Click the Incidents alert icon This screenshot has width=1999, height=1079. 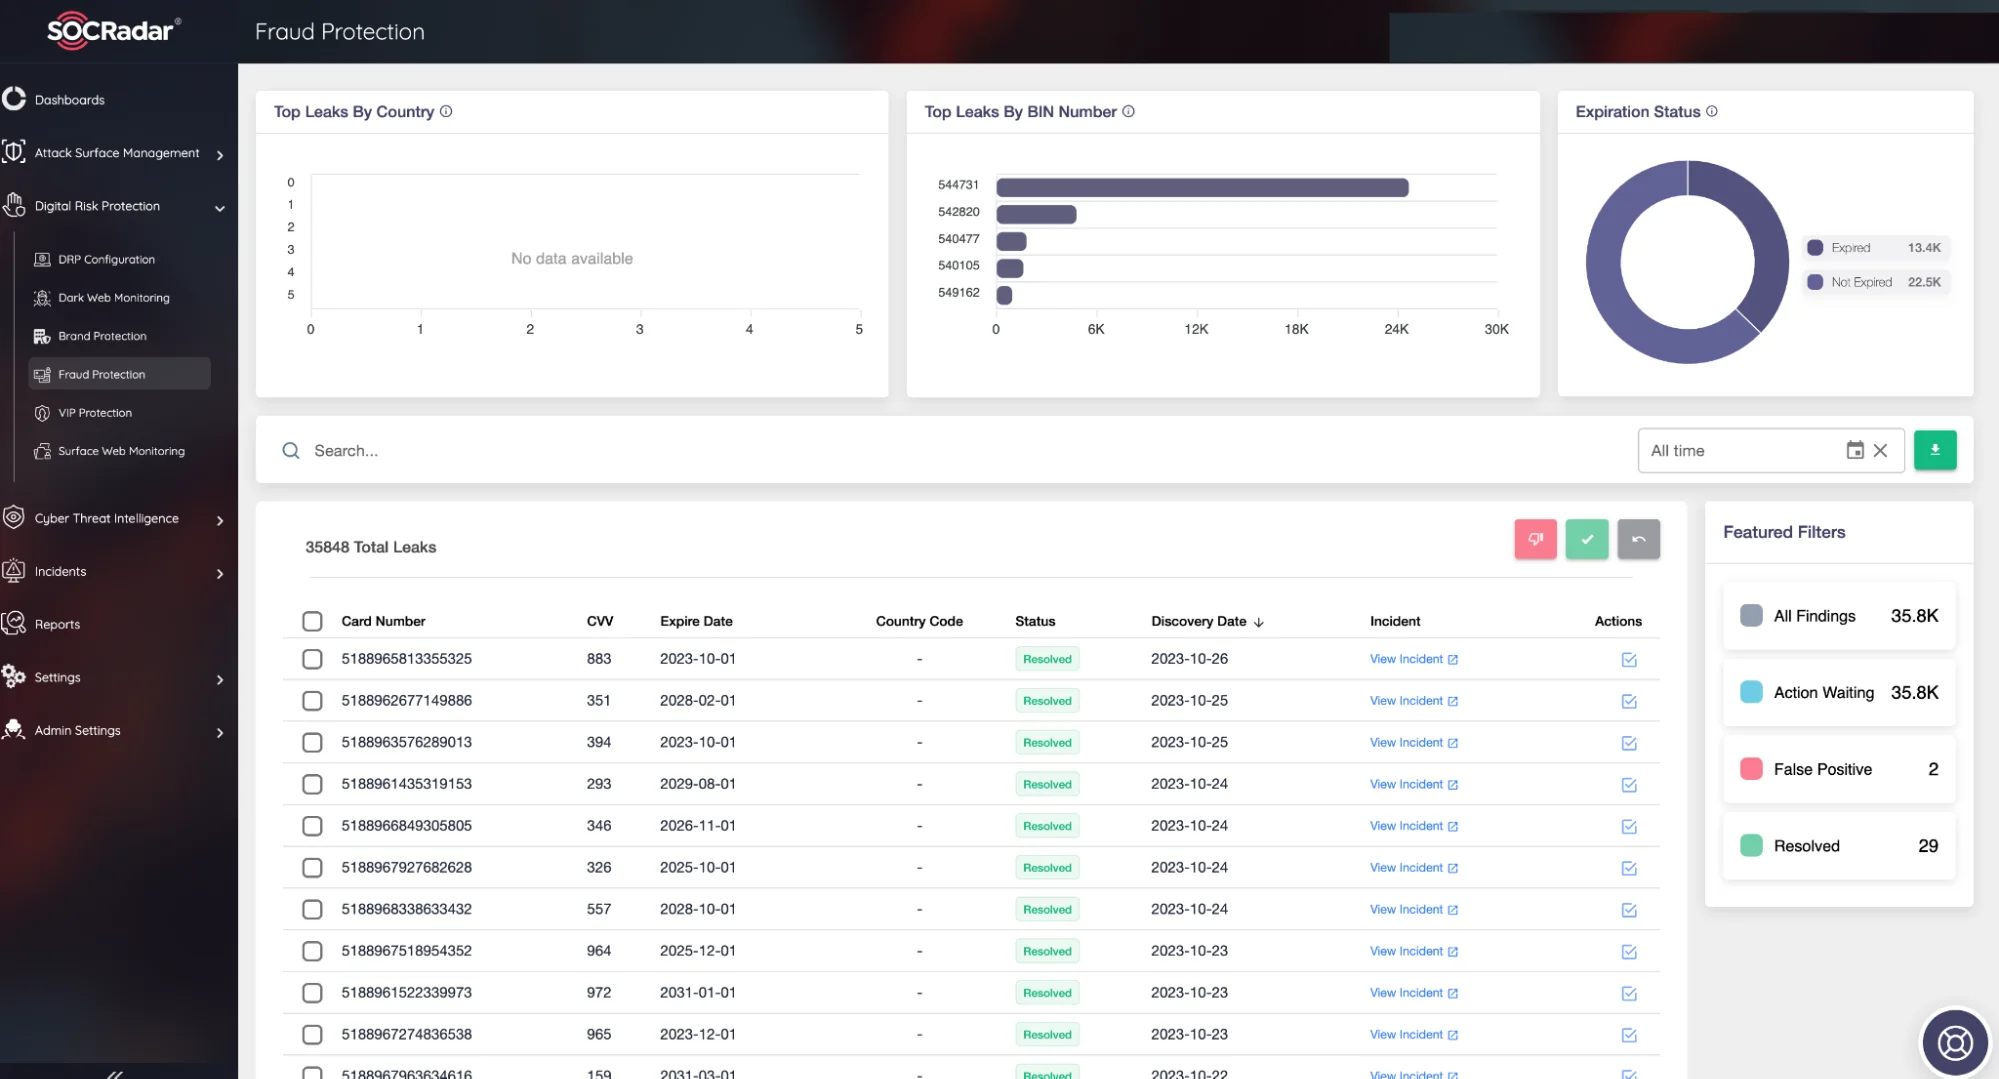tap(13, 570)
